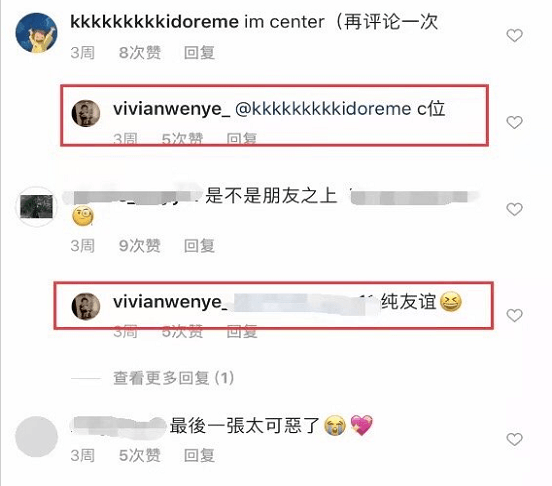View the '8次赞' likes list
552x486 pixels.
[x=140, y=53]
